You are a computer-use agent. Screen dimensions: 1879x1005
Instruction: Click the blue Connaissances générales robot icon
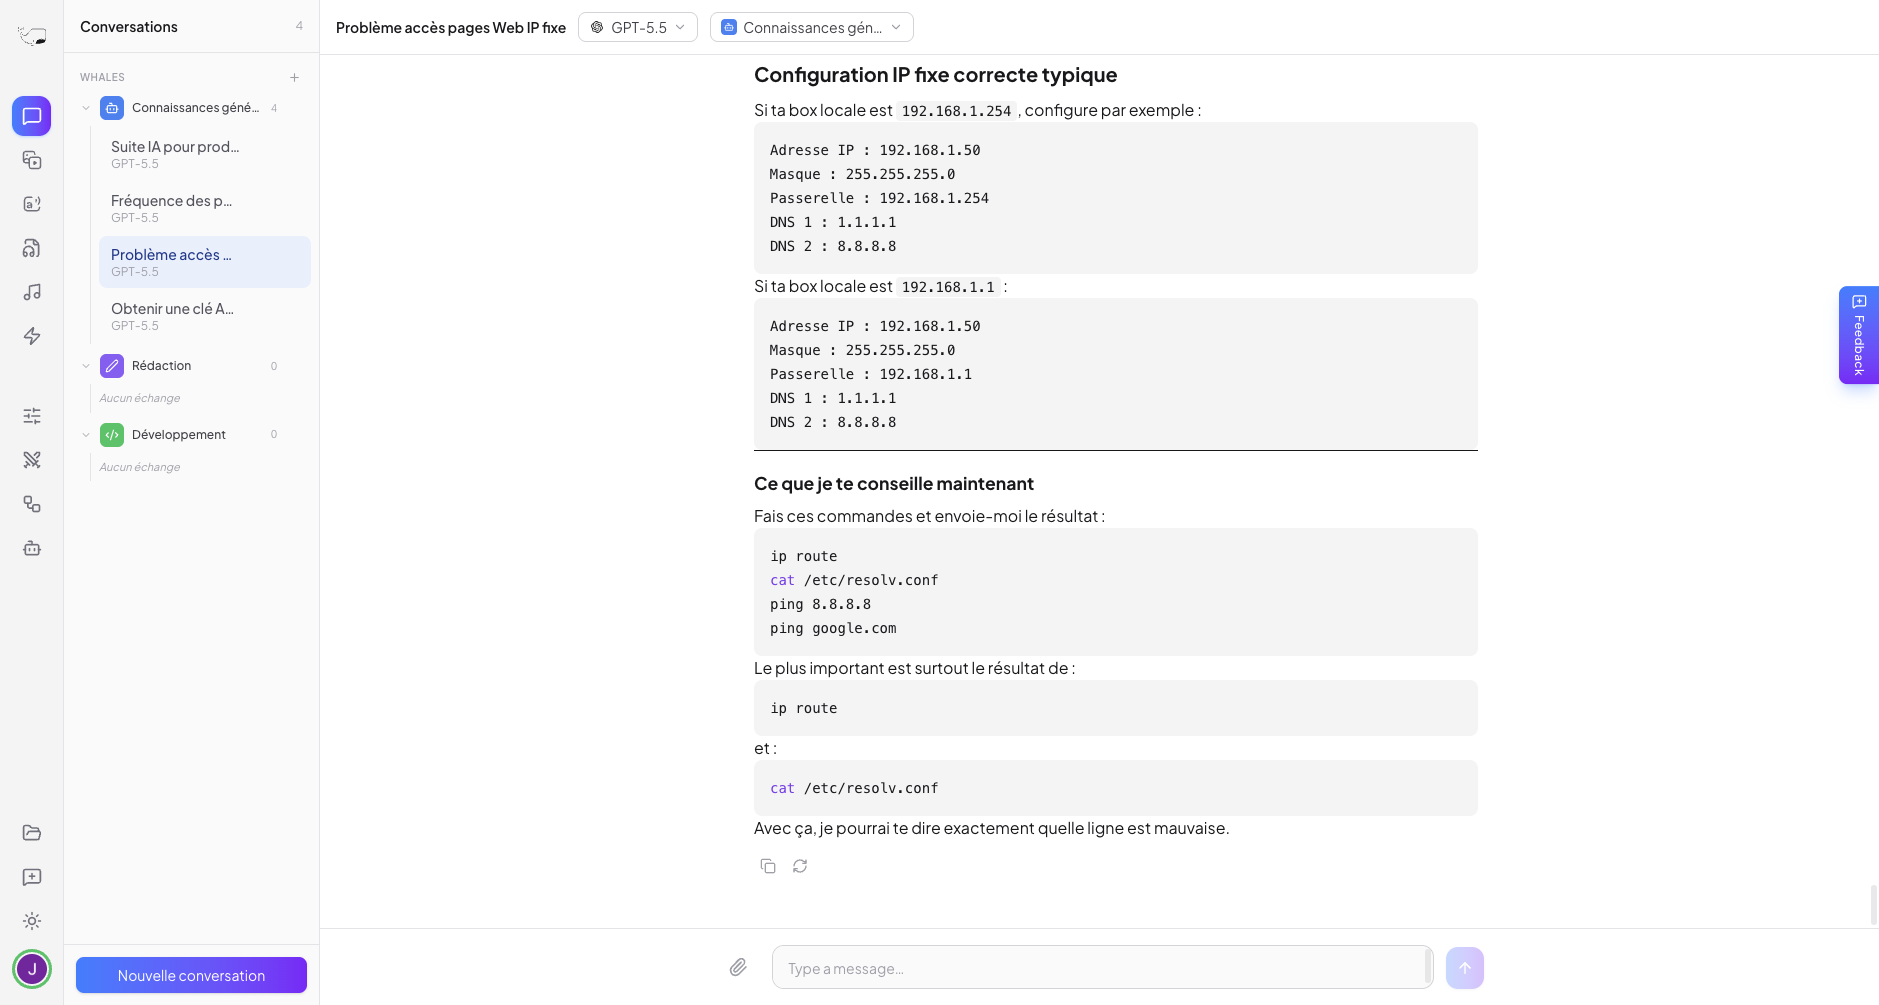[112, 108]
